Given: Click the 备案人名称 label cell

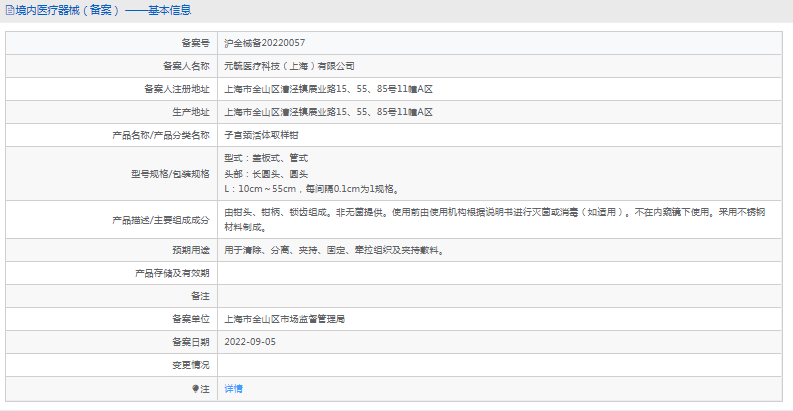Looking at the screenshot, I should point(186,66).
